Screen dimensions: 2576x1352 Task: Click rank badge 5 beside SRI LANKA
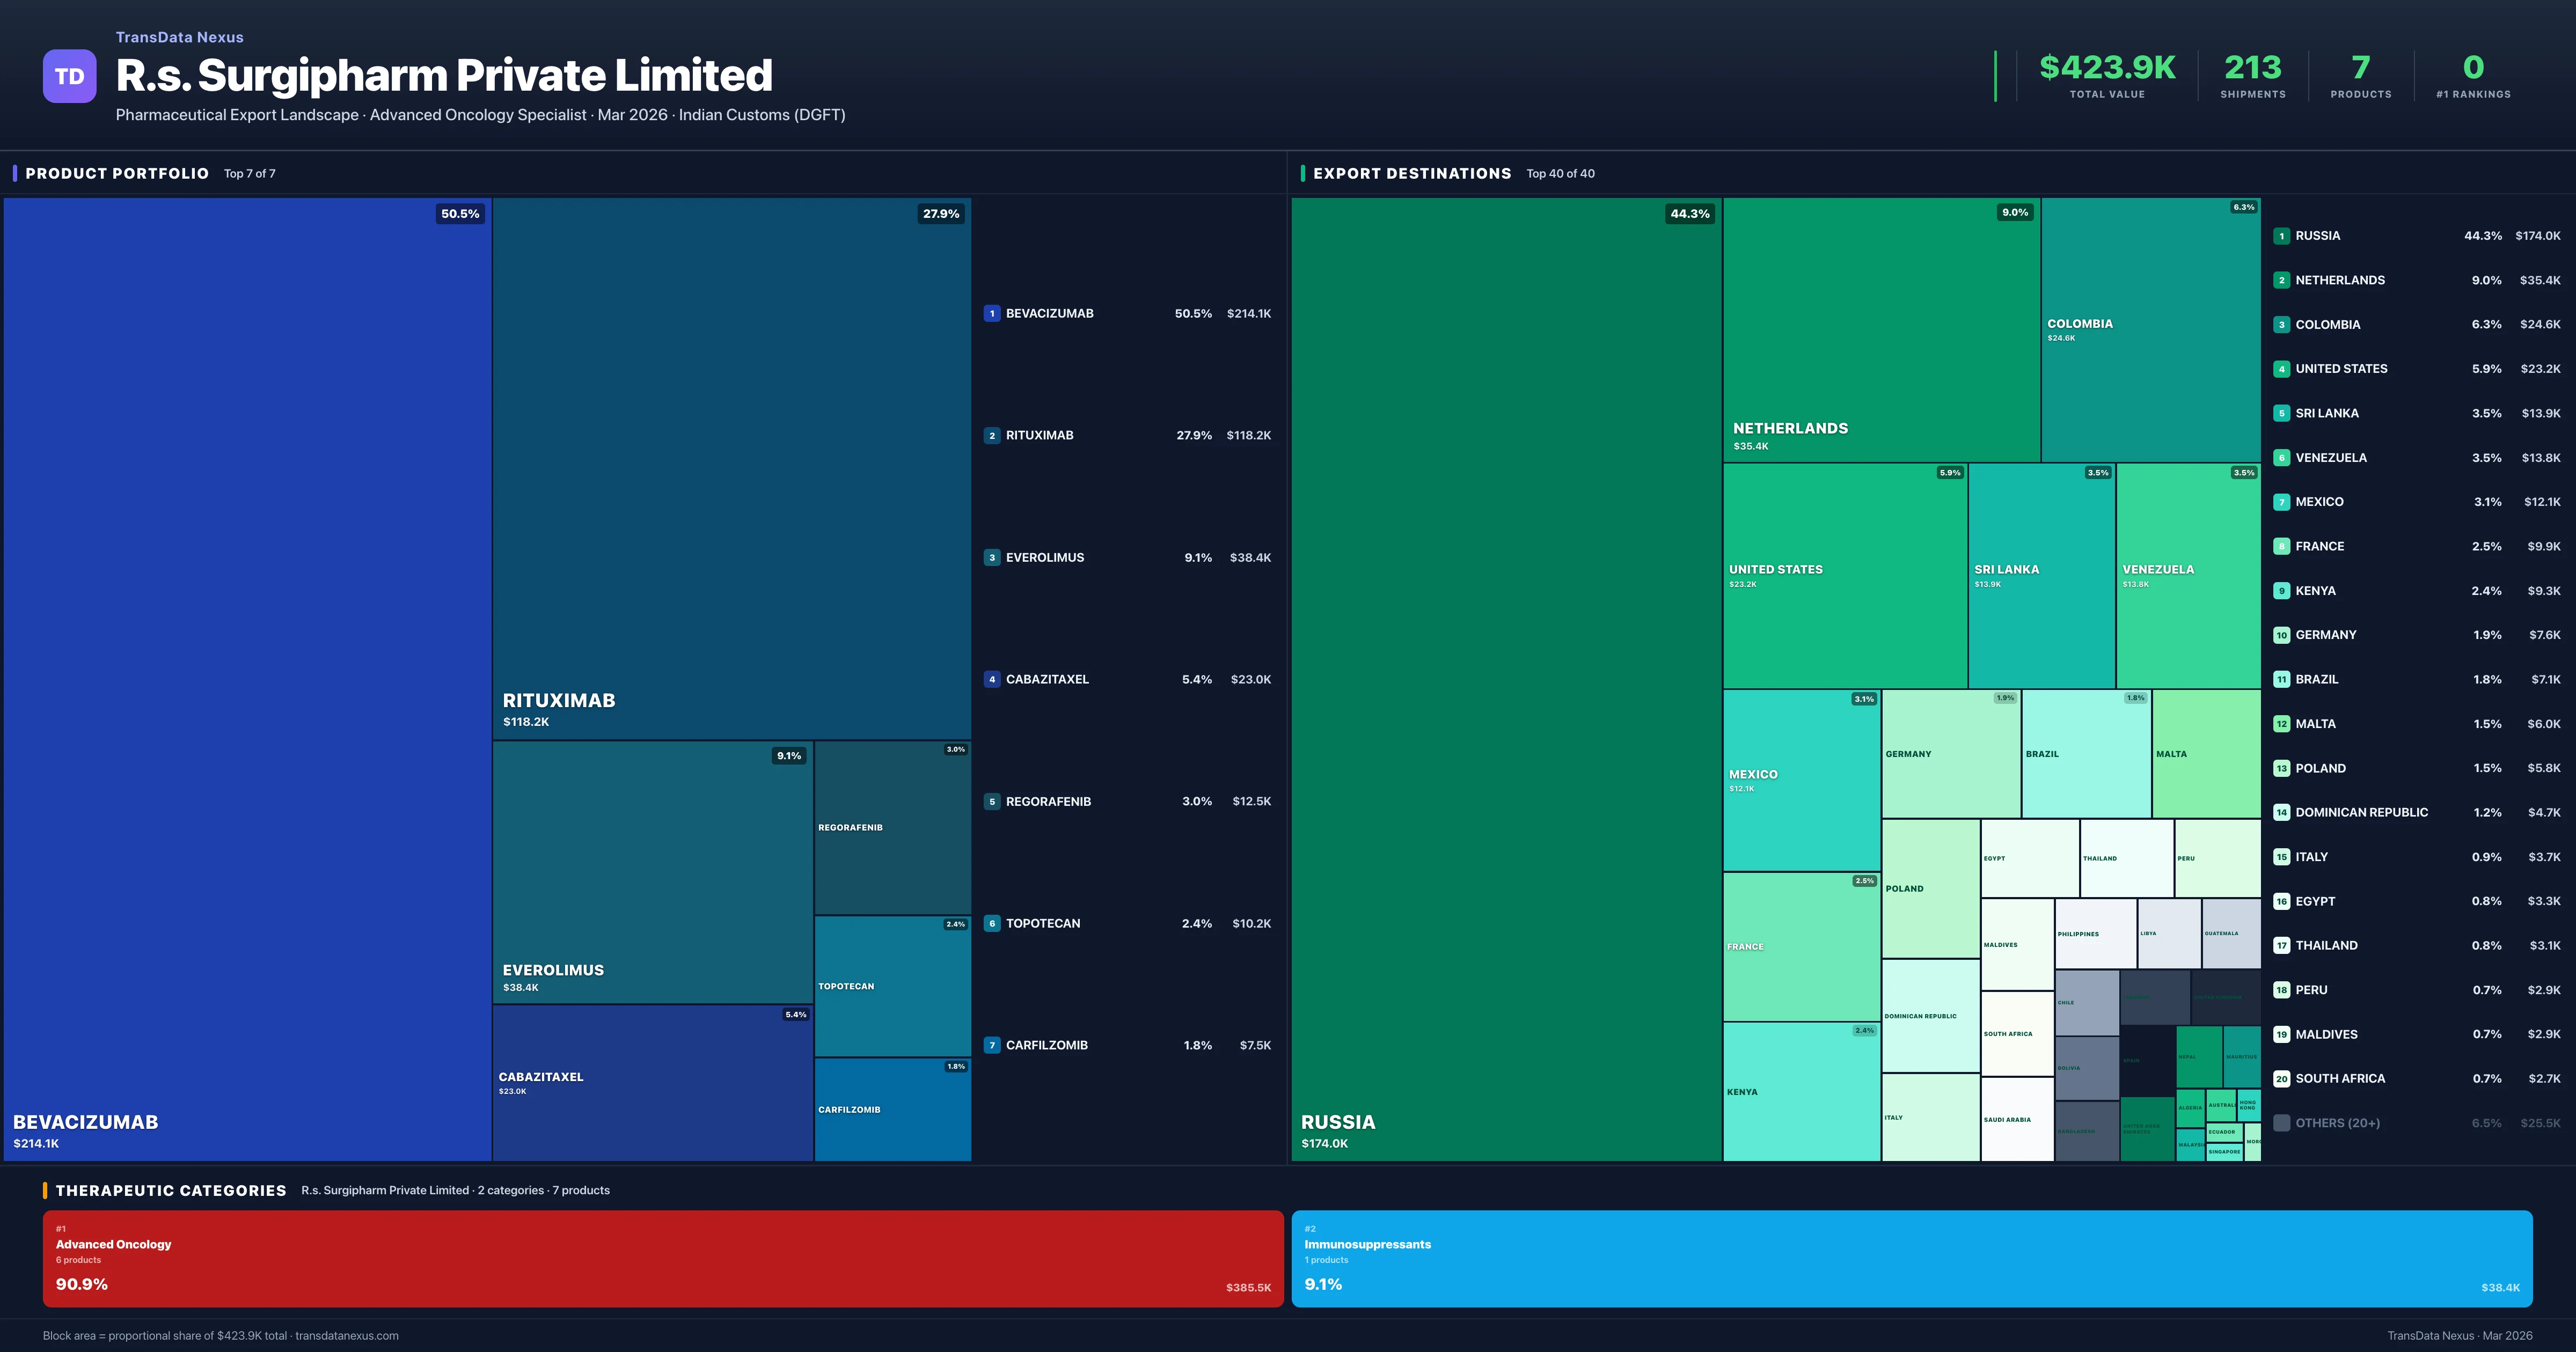(x=2283, y=412)
